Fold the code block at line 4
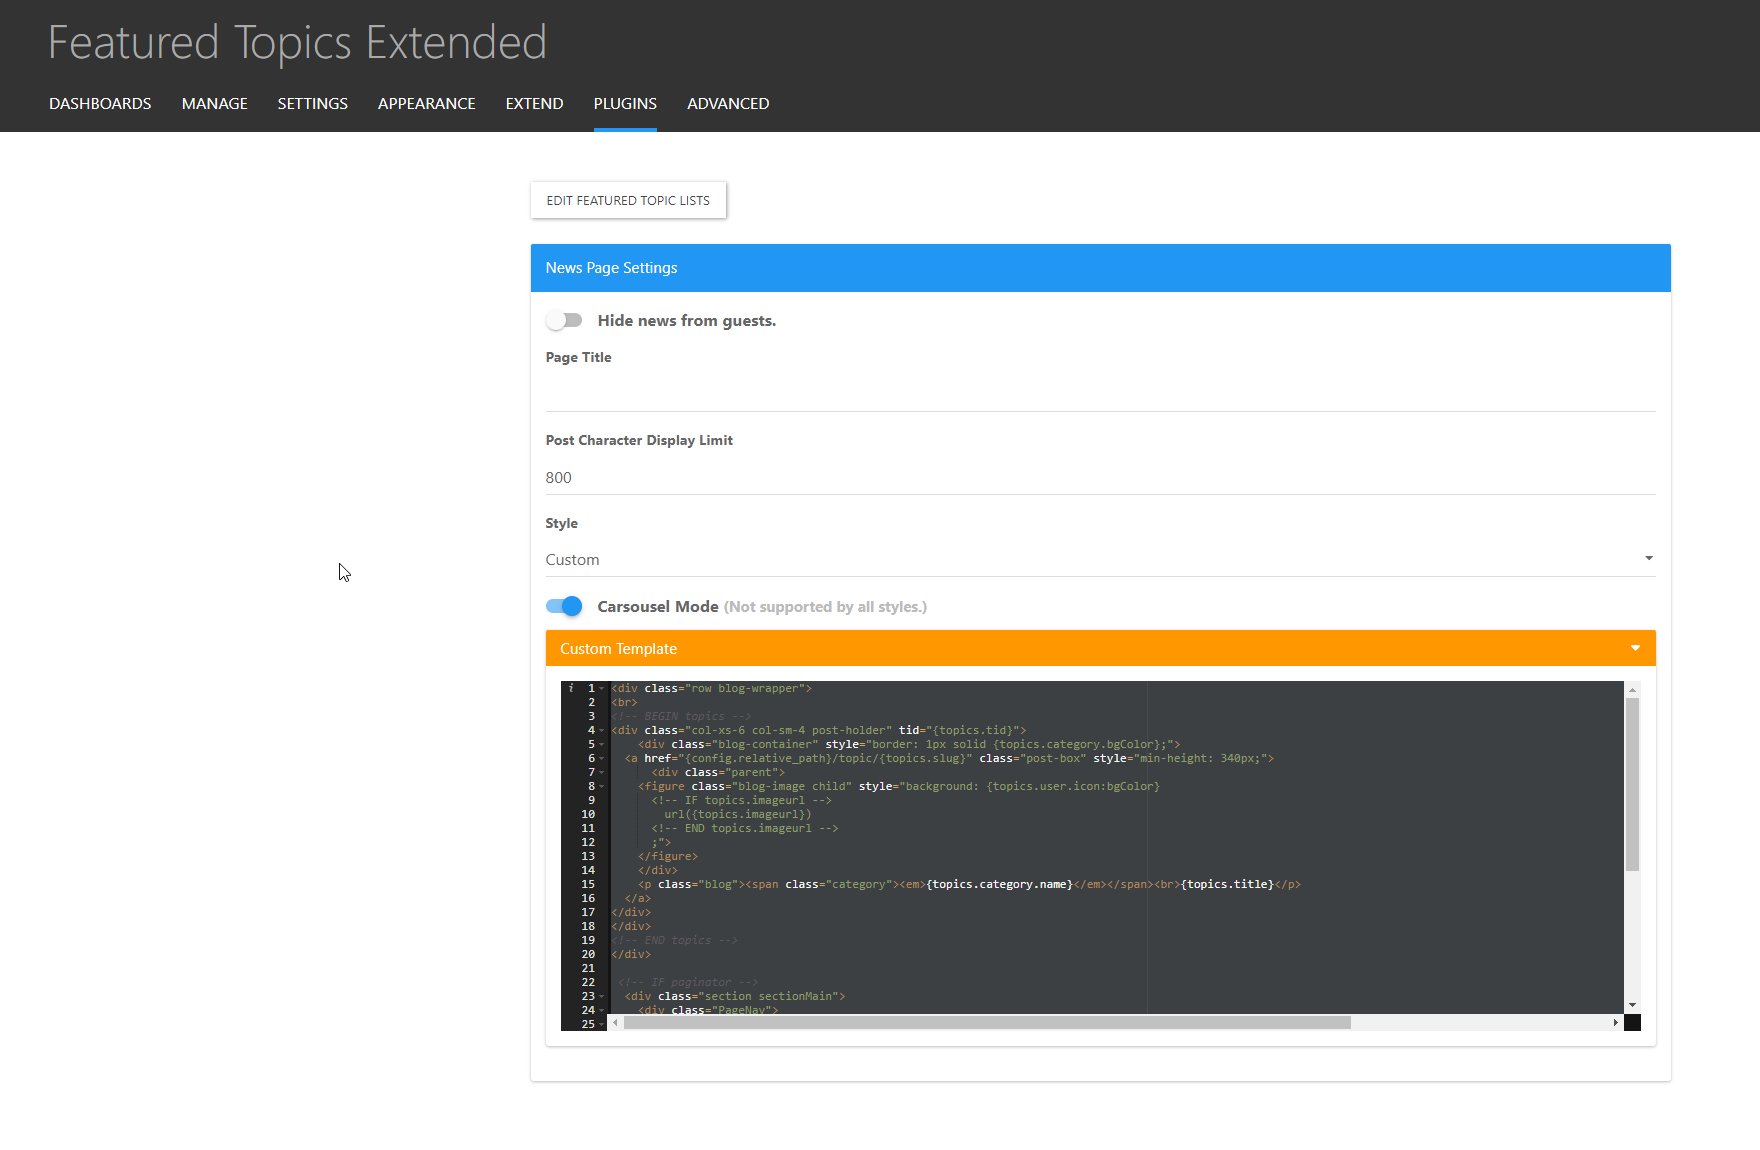The height and width of the screenshot is (1150, 1760). tap(602, 731)
